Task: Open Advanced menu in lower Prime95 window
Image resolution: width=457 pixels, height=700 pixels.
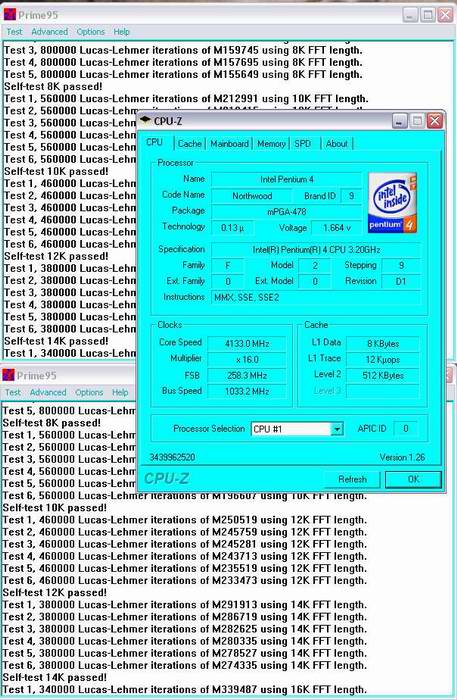Action: point(48,392)
